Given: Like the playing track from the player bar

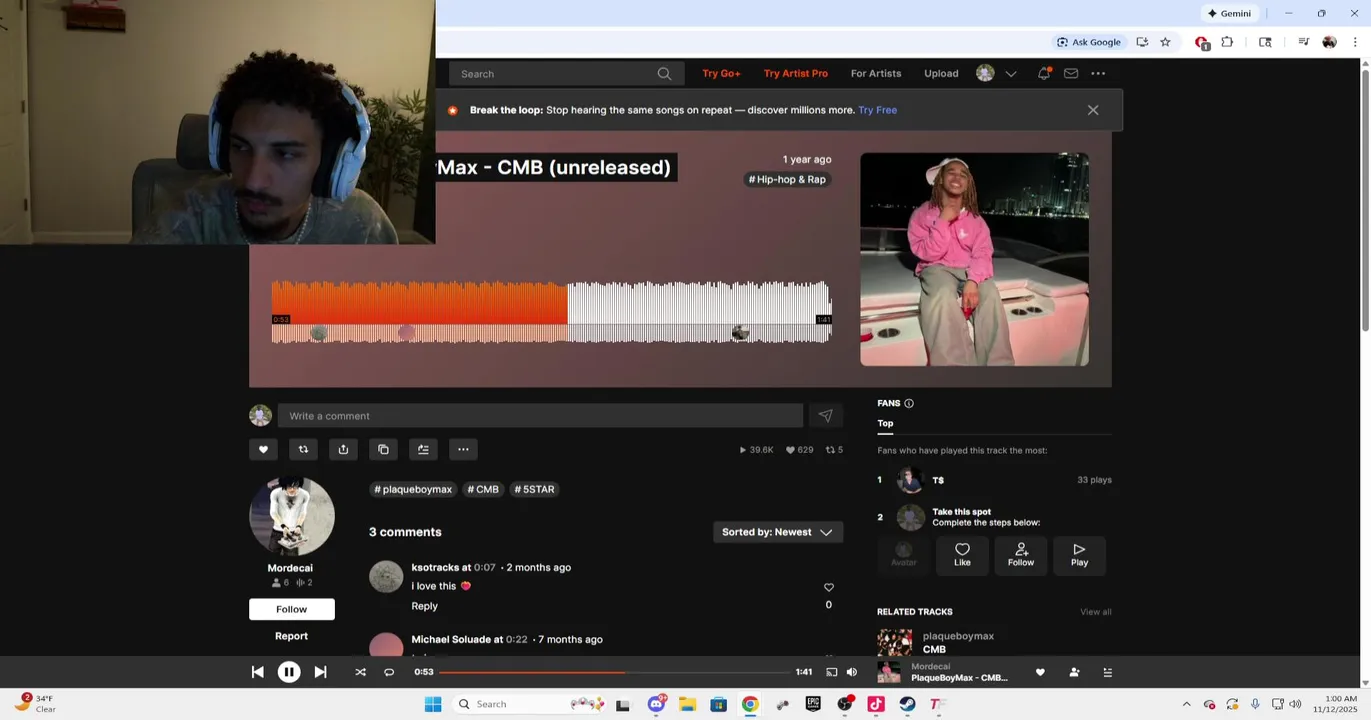Looking at the screenshot, I should 1040,673.
